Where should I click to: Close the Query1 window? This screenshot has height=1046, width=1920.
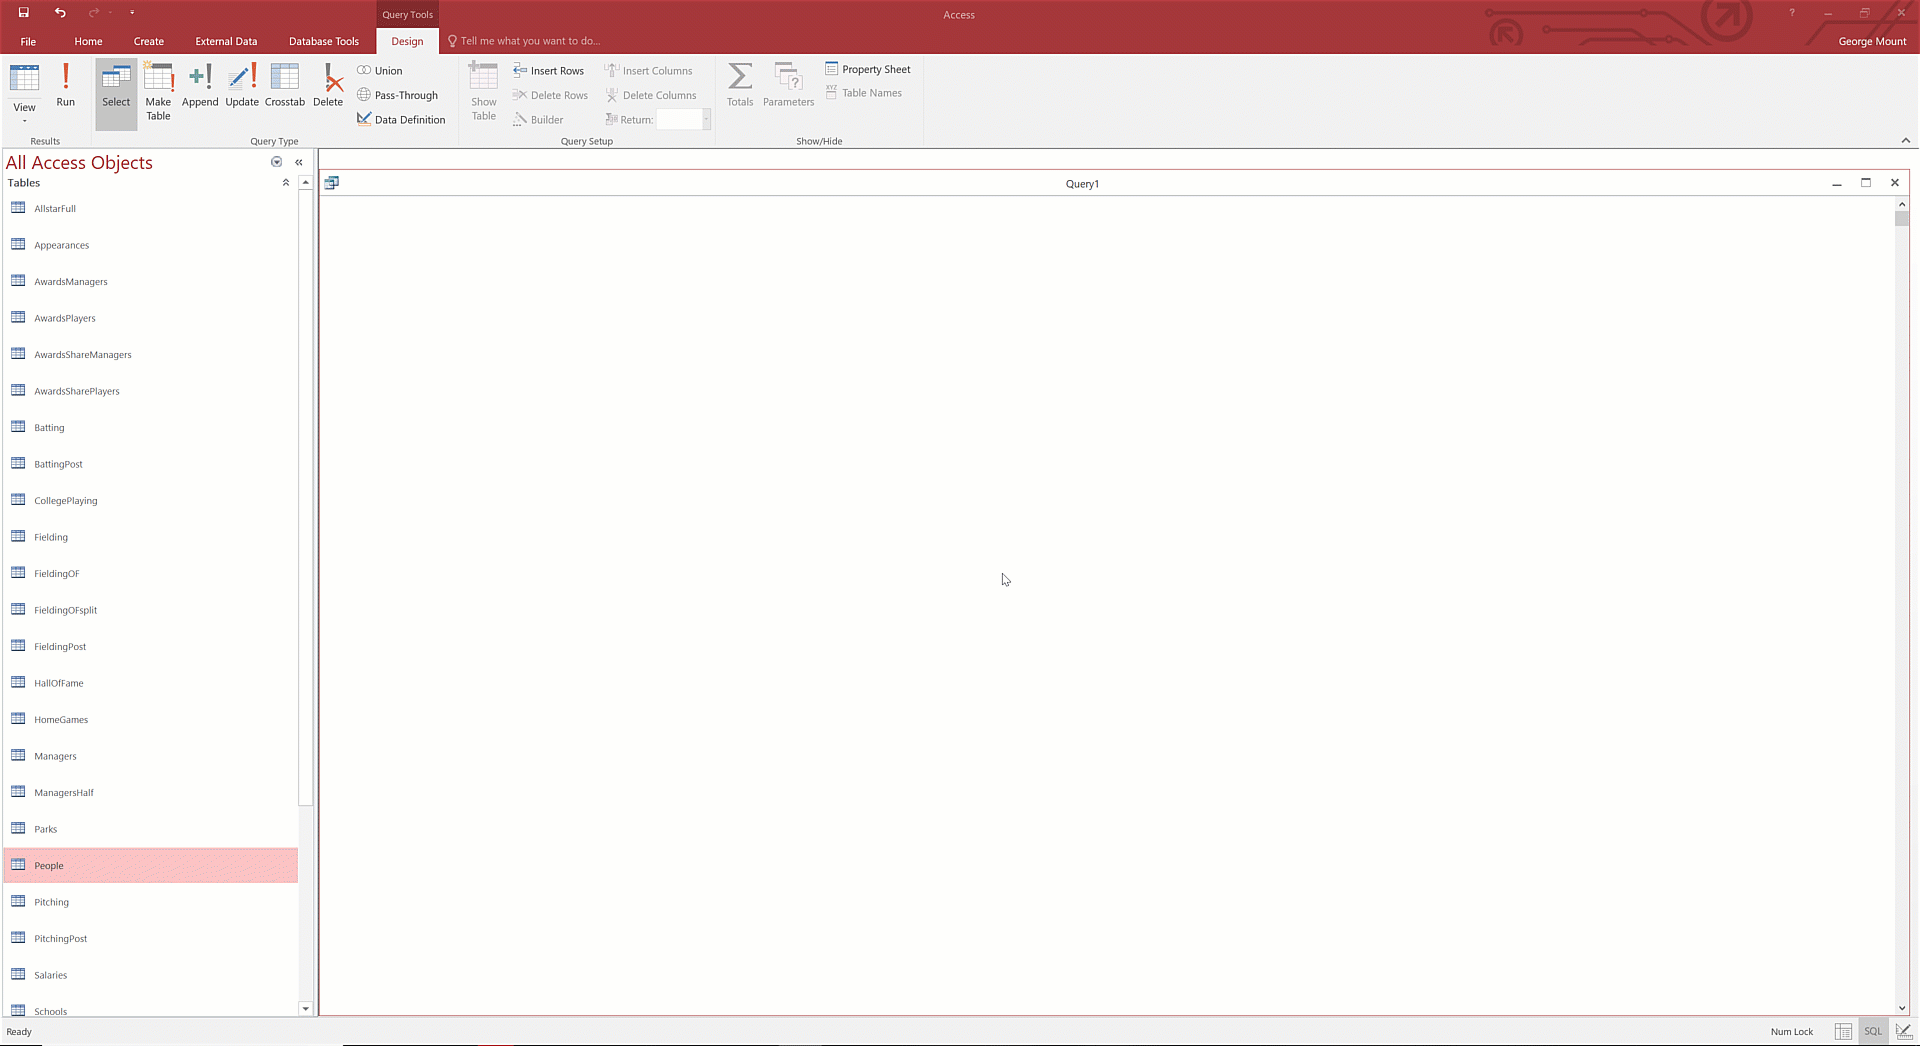[1895, 183]
